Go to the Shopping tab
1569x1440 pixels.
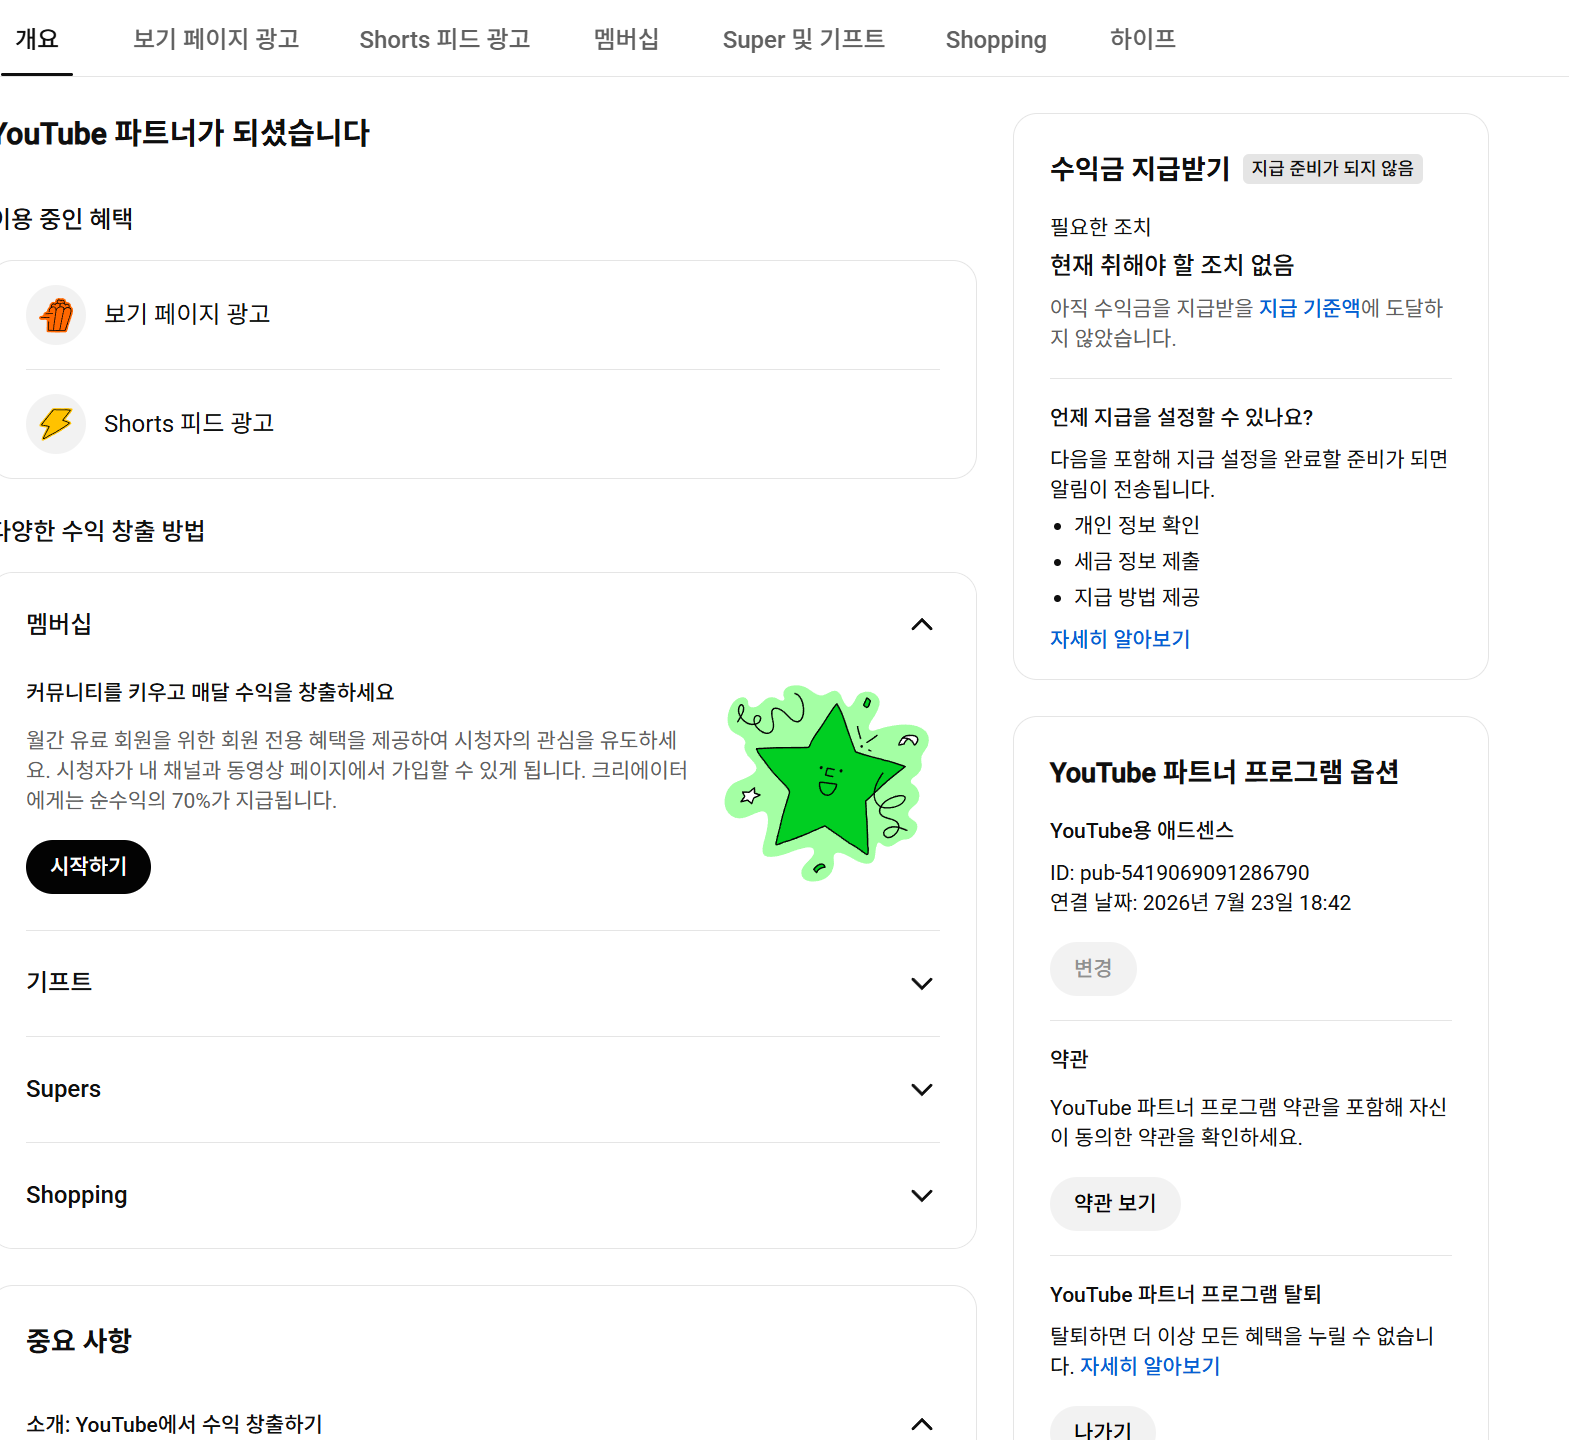point(996,39)
